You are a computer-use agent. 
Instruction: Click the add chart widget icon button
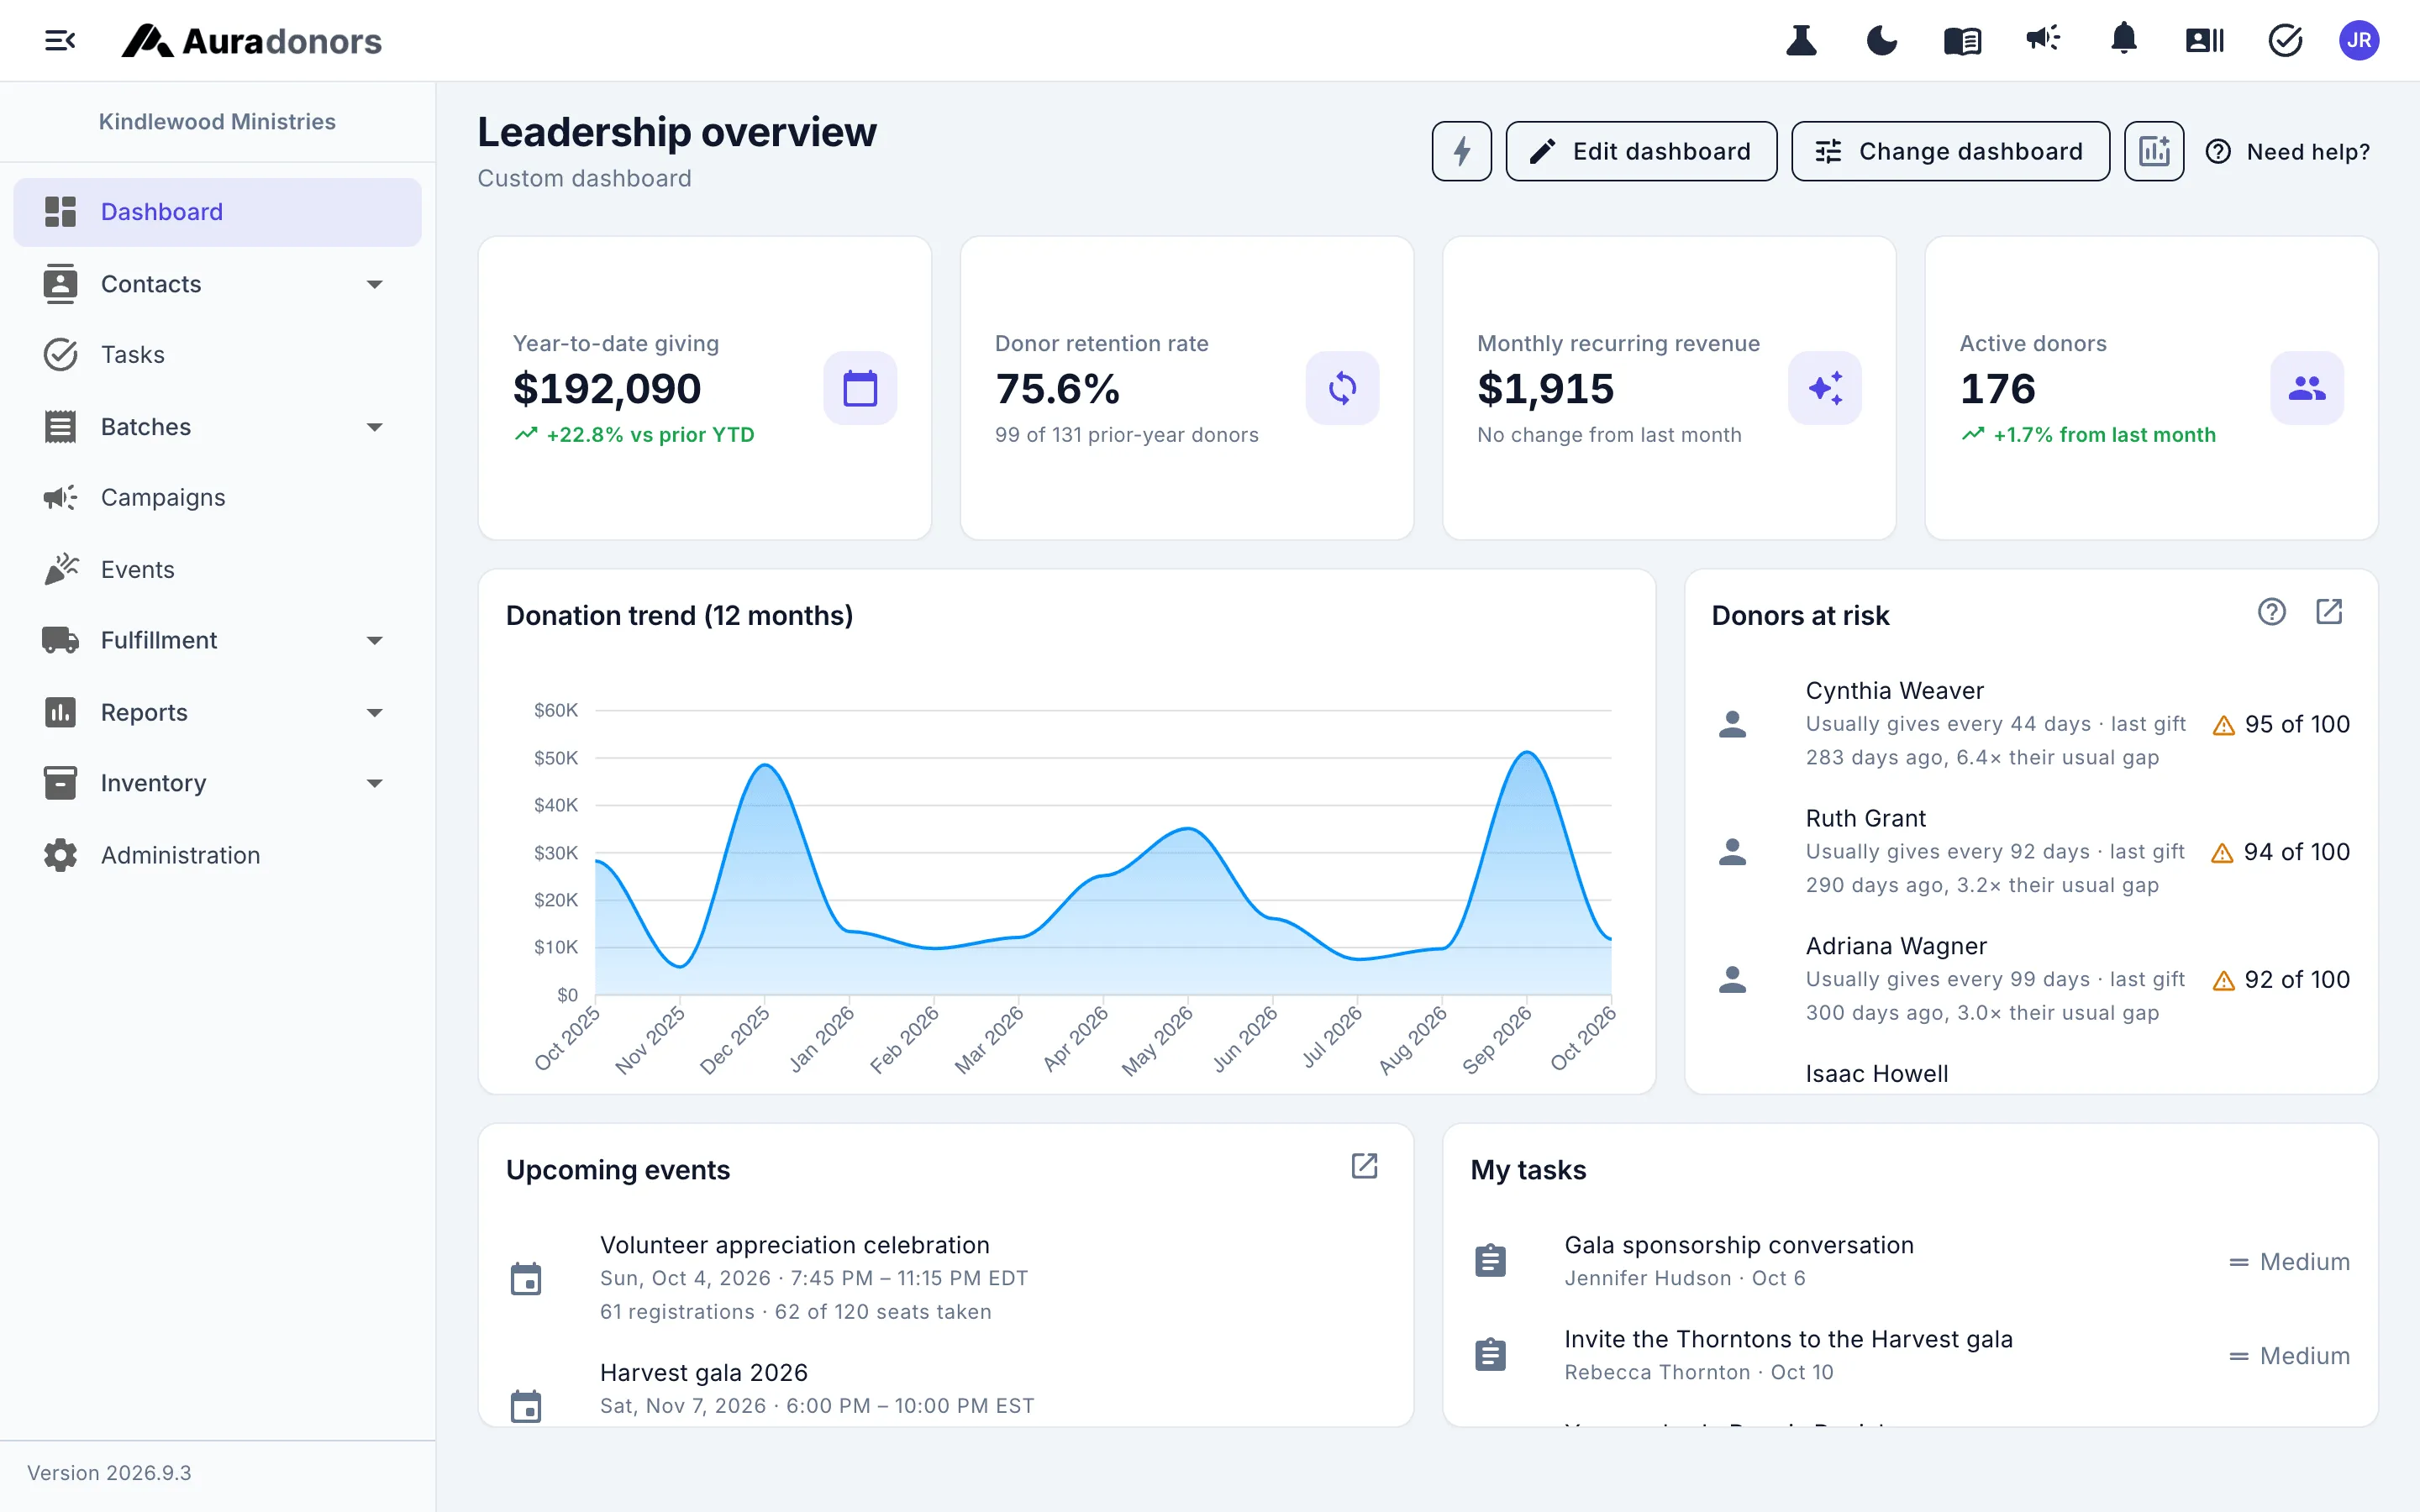(x=2154, y=151)
